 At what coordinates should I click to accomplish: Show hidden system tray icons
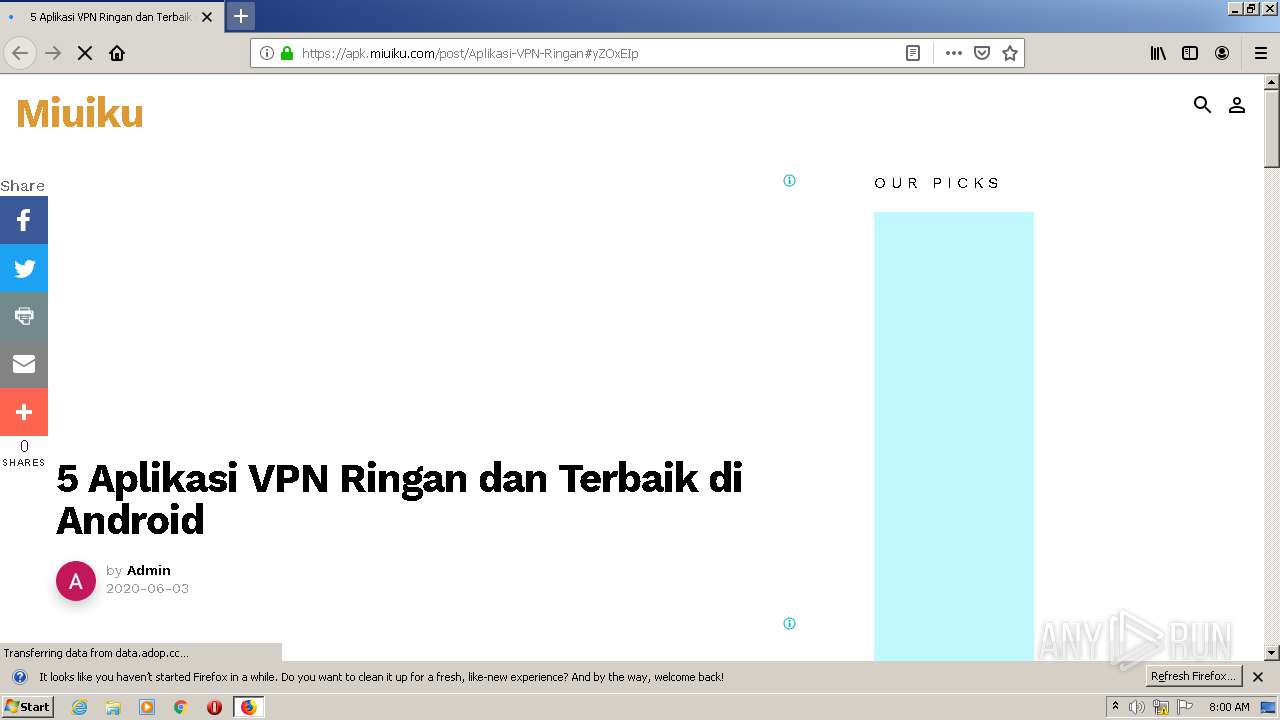[x=1115, y=707]
